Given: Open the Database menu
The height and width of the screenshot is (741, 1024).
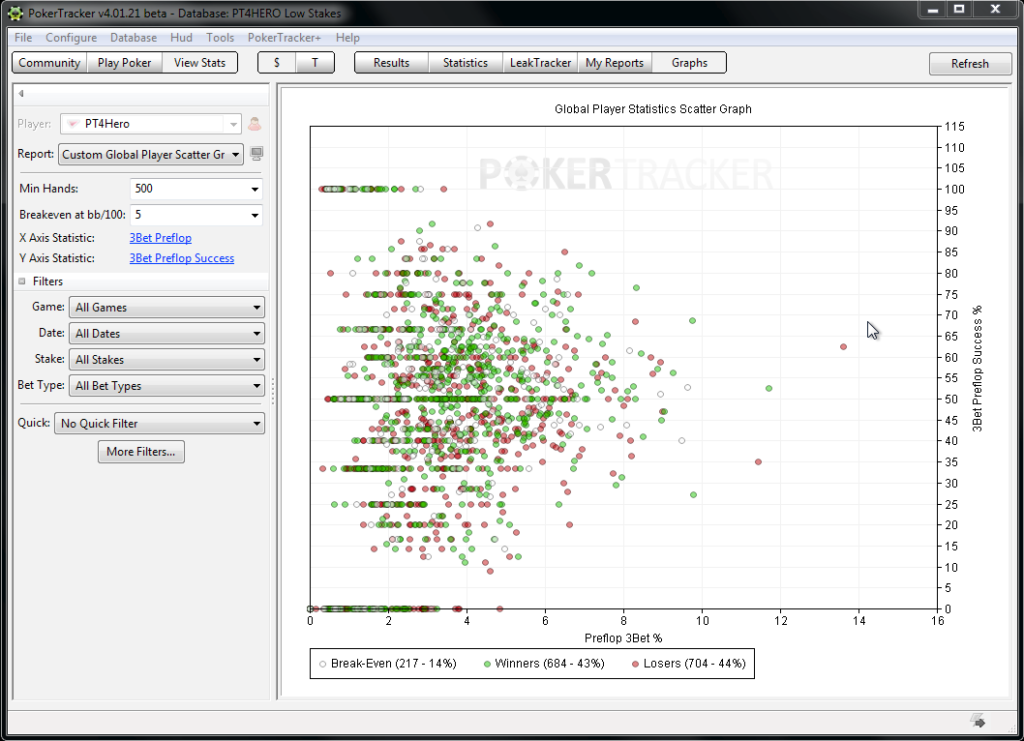Looking at the screenshot, I should 133,38.
